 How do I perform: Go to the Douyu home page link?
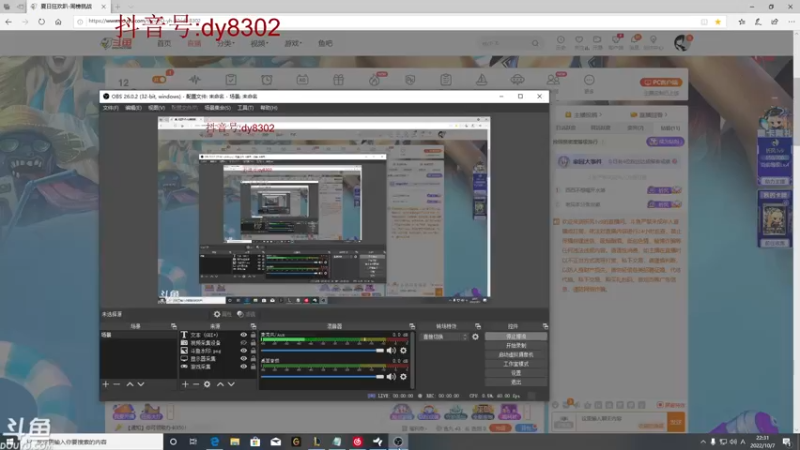click(x=164, y=43)
